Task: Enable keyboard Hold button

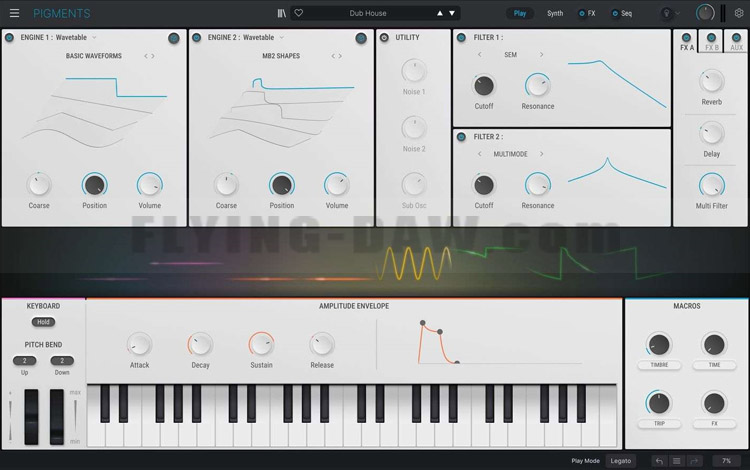Action: click(x=44, y=322)
